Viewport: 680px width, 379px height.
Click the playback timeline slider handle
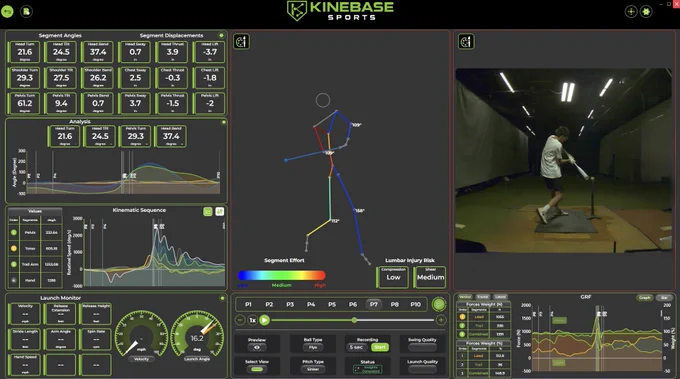coord(354,320)
